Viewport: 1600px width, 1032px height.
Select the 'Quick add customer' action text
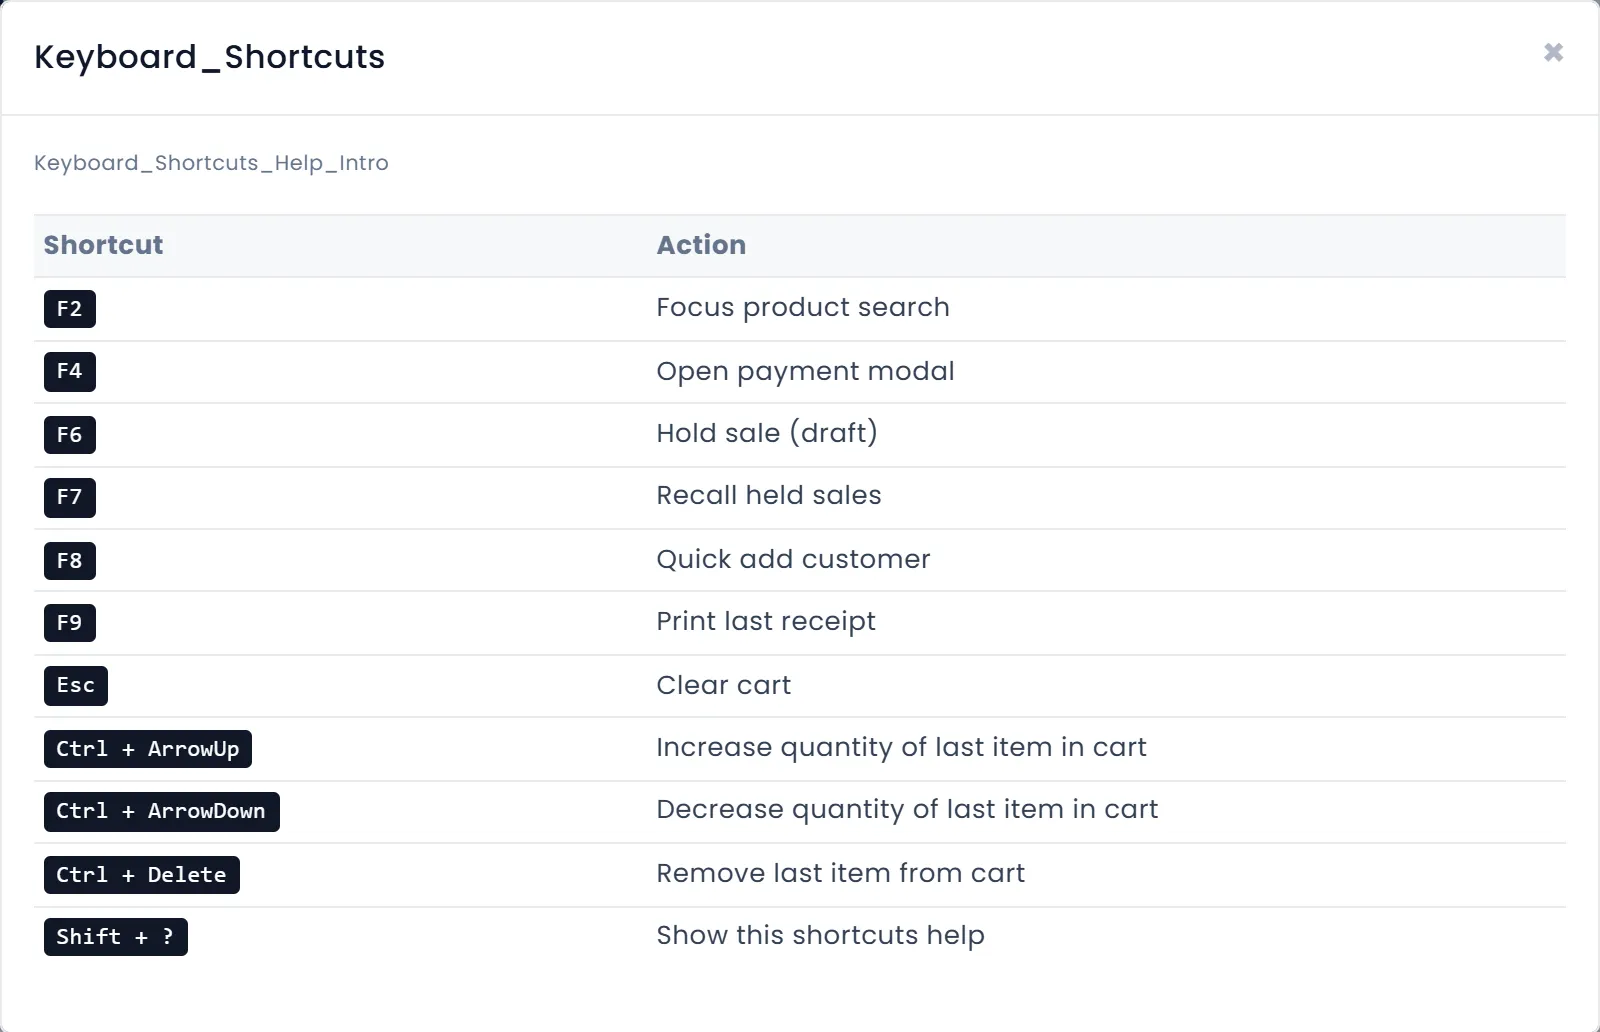793,559
